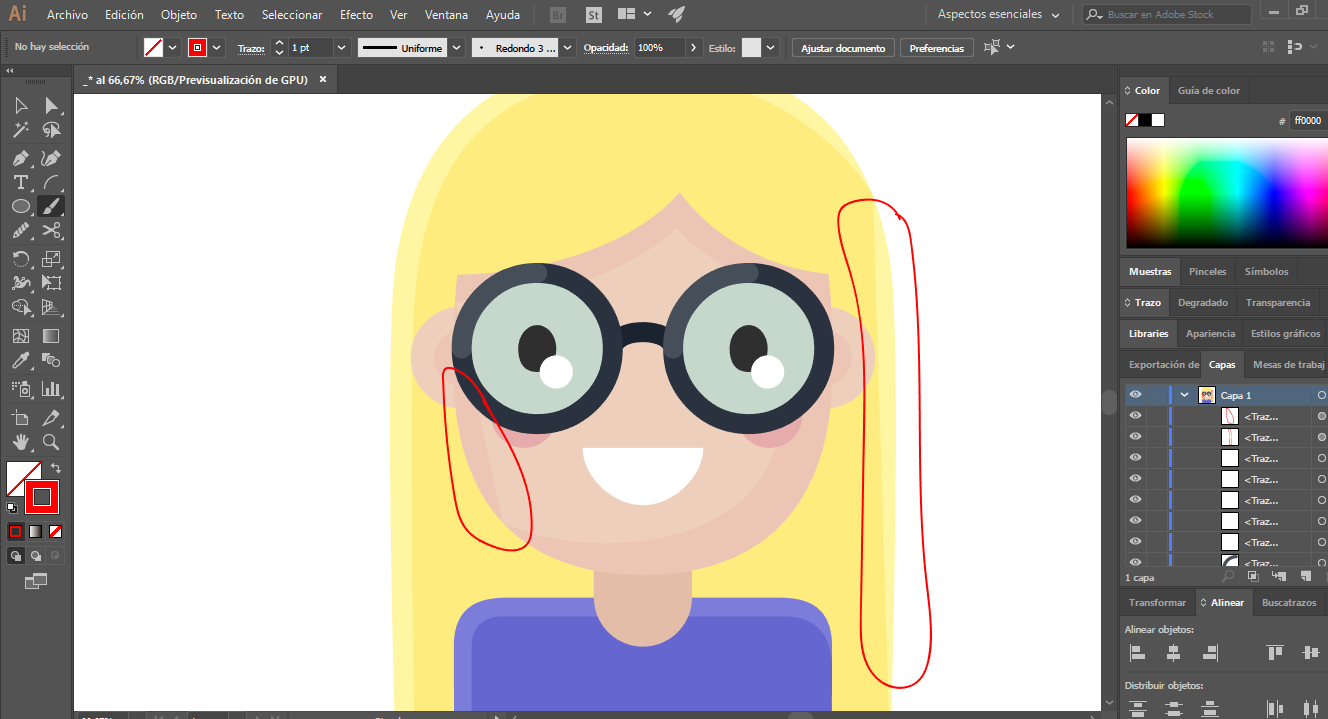Select the Hand tool

(x=20, y=442)
